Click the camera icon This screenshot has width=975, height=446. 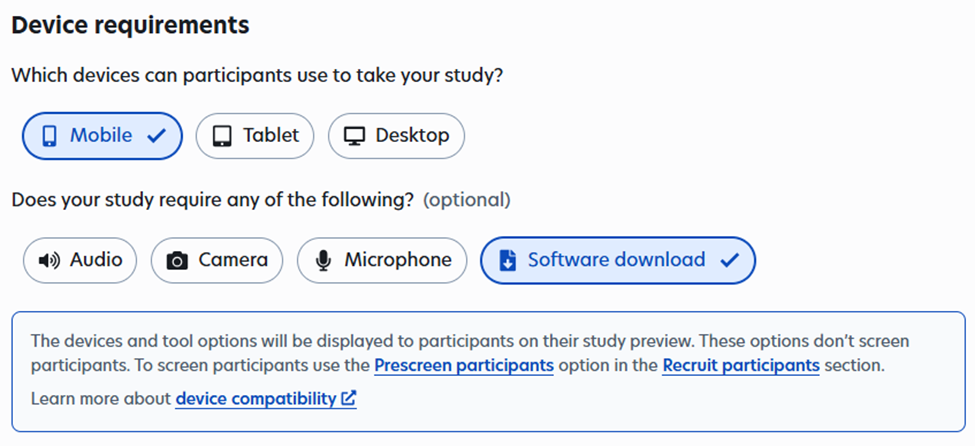[177, 261]
